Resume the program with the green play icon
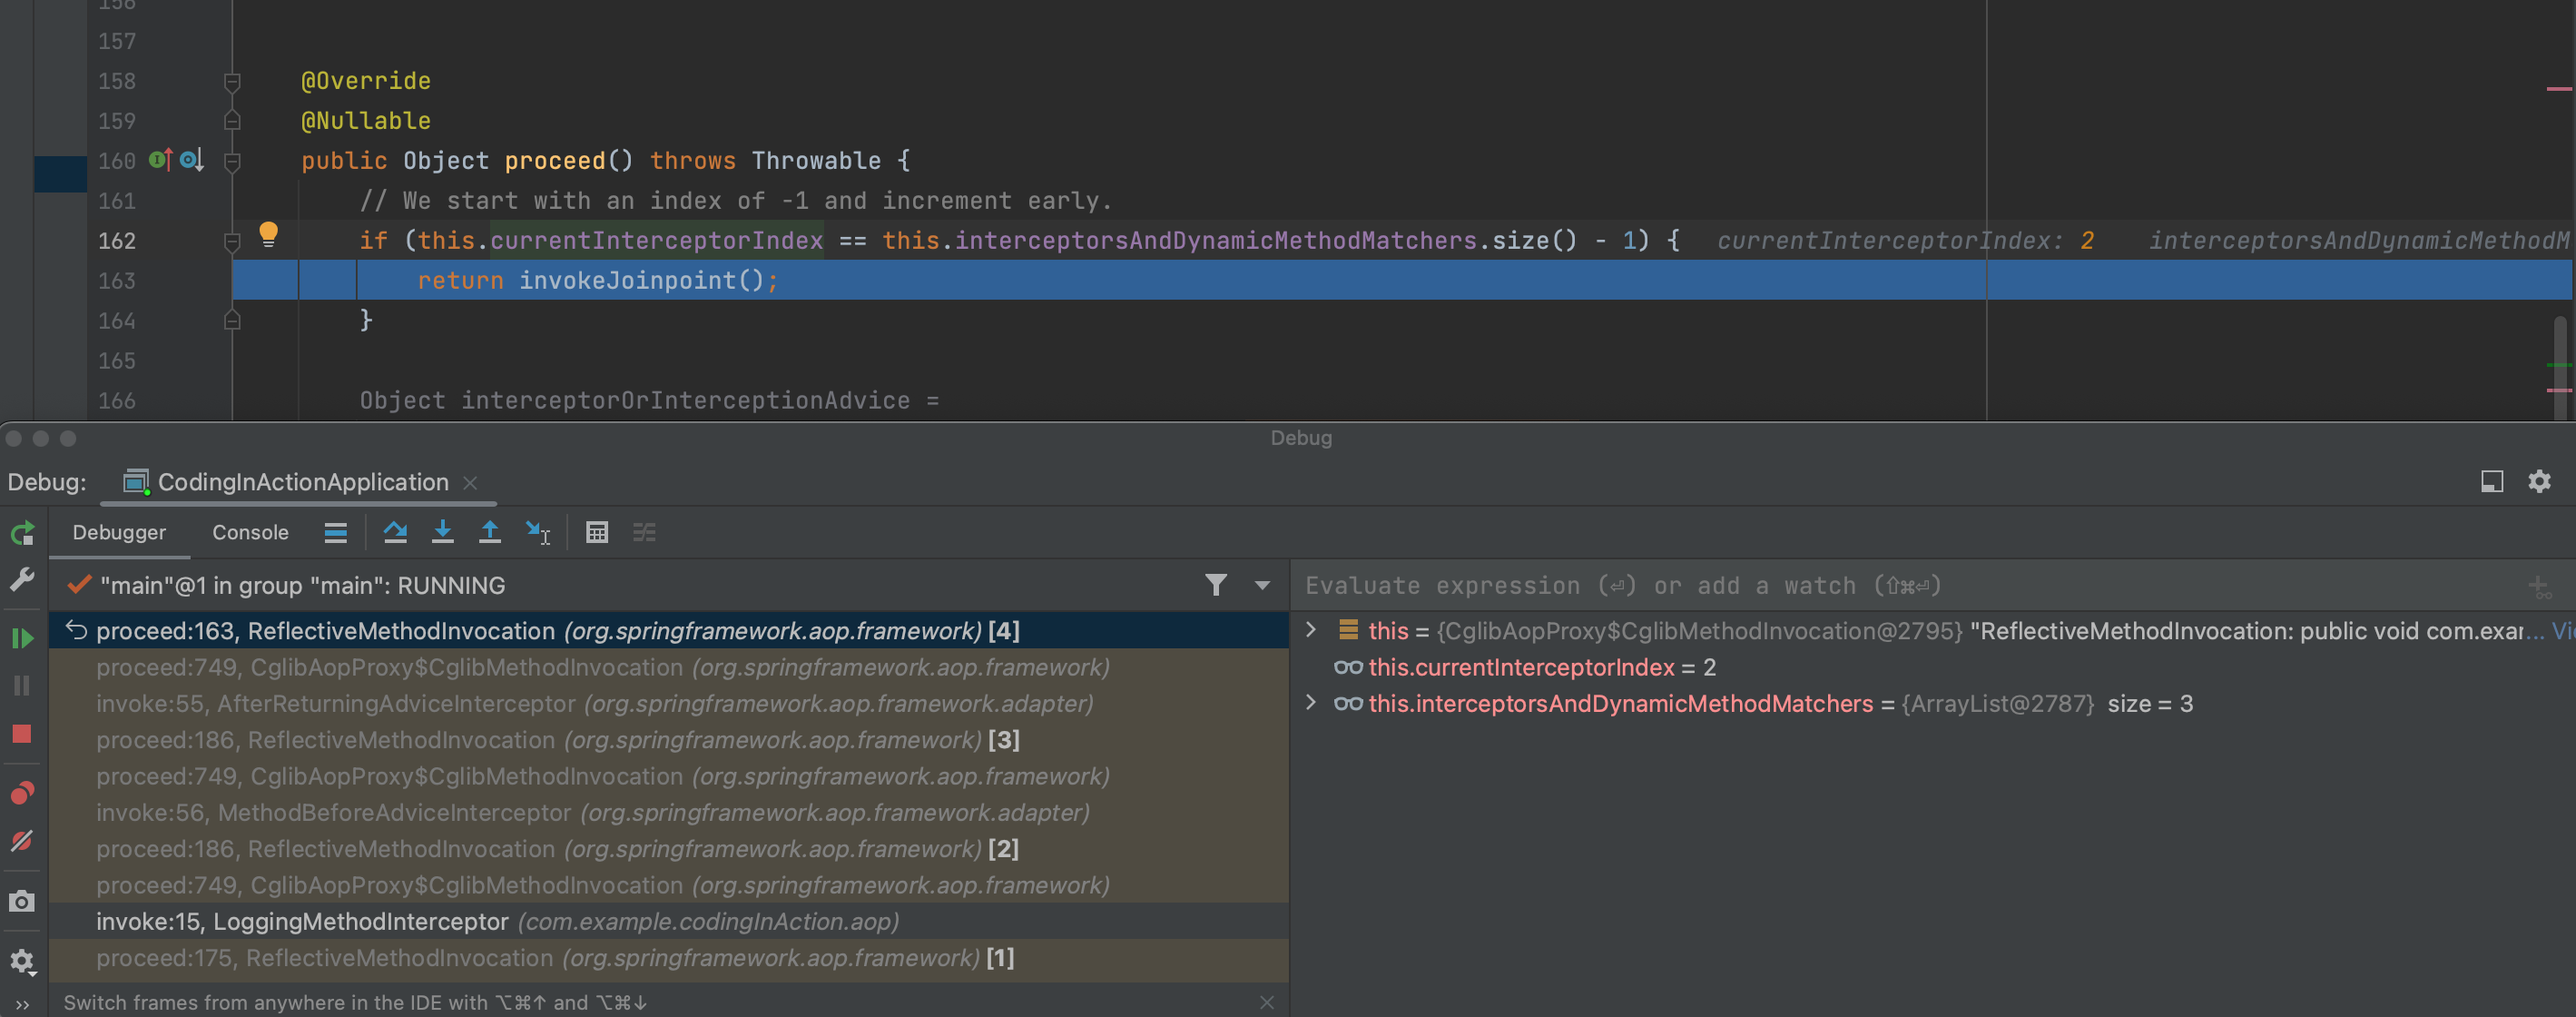The height and width of the screenshot is (1017, 2576). pyautogui.click(x=22, y=638)
